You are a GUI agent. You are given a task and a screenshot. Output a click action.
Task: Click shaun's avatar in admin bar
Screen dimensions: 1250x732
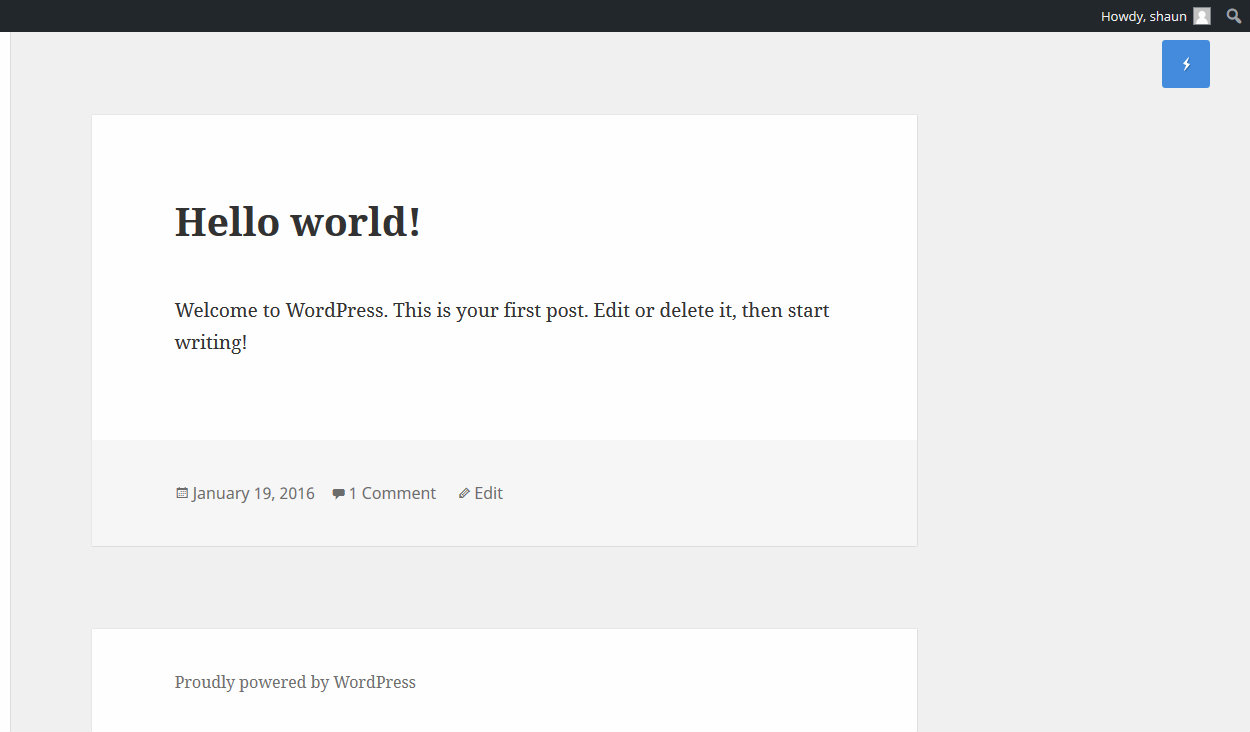tap(1202, 16)
